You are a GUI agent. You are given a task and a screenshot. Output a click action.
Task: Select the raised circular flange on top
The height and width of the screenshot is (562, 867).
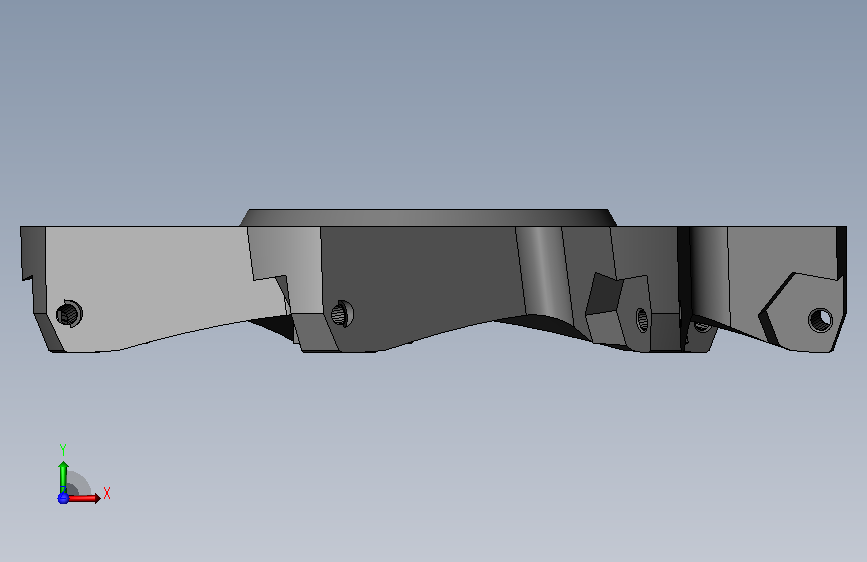click(428, 217)
